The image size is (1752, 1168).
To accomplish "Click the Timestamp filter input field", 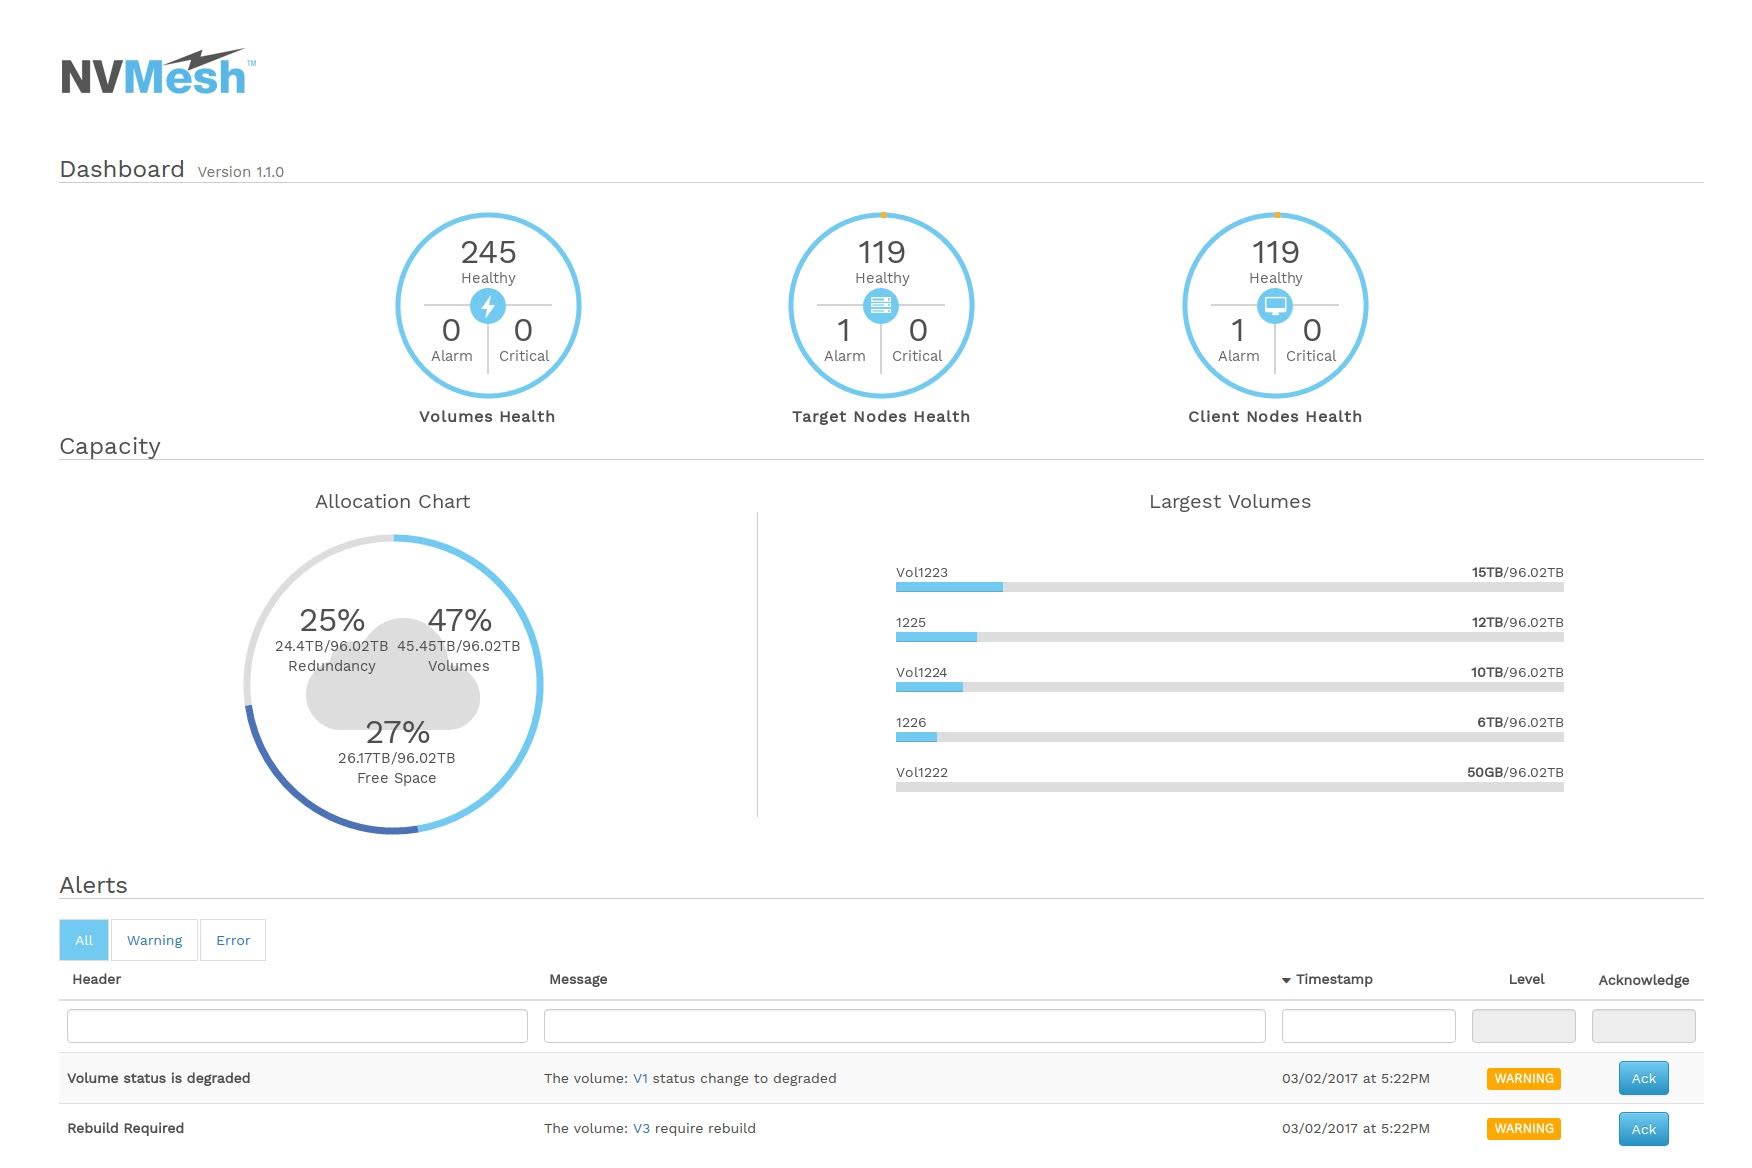I will 1368,1026.
